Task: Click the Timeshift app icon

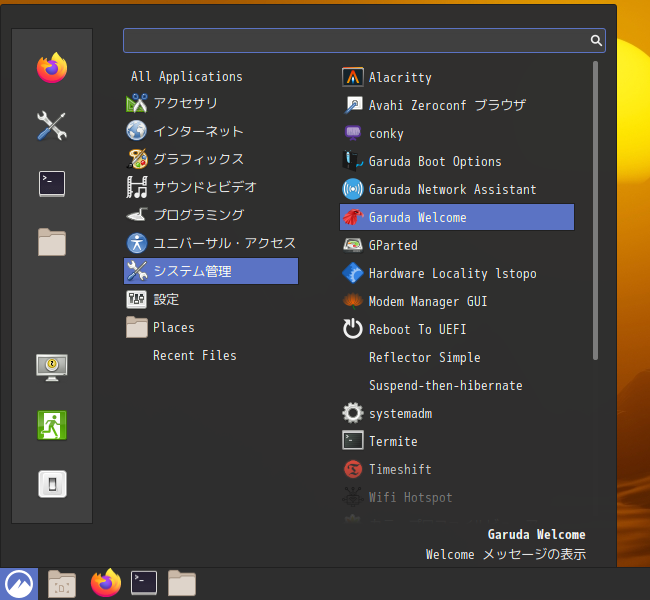Action: click(x=353, y=469)
